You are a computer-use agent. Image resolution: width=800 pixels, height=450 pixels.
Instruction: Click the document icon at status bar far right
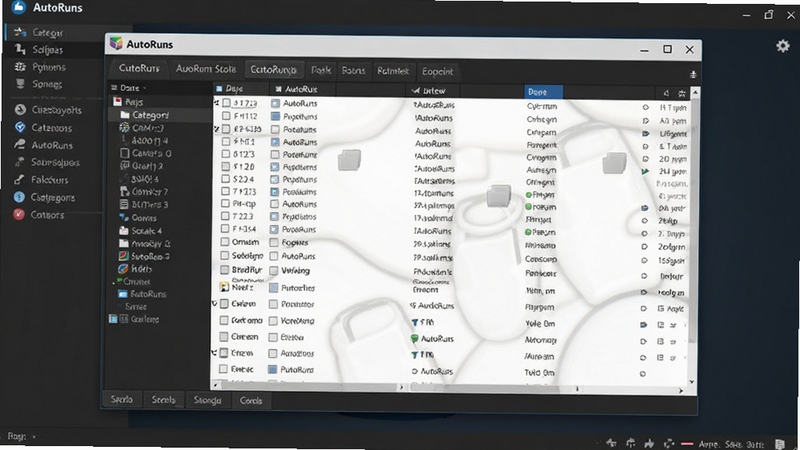[780, 444]
